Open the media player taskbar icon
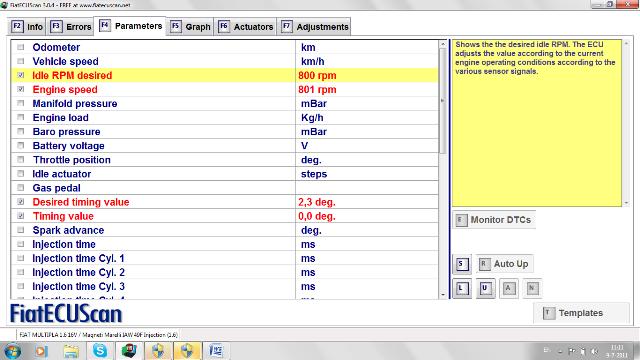 41,351
